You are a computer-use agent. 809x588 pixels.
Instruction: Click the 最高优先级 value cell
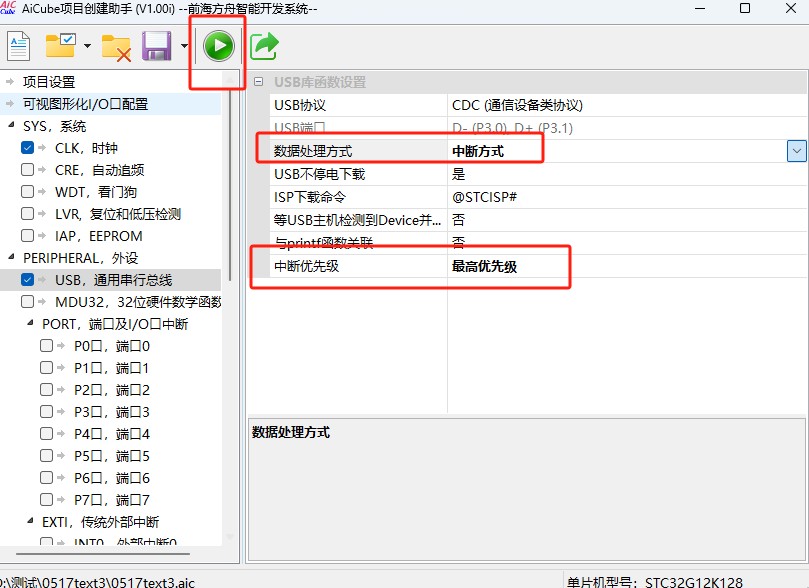tap(627, 266)
